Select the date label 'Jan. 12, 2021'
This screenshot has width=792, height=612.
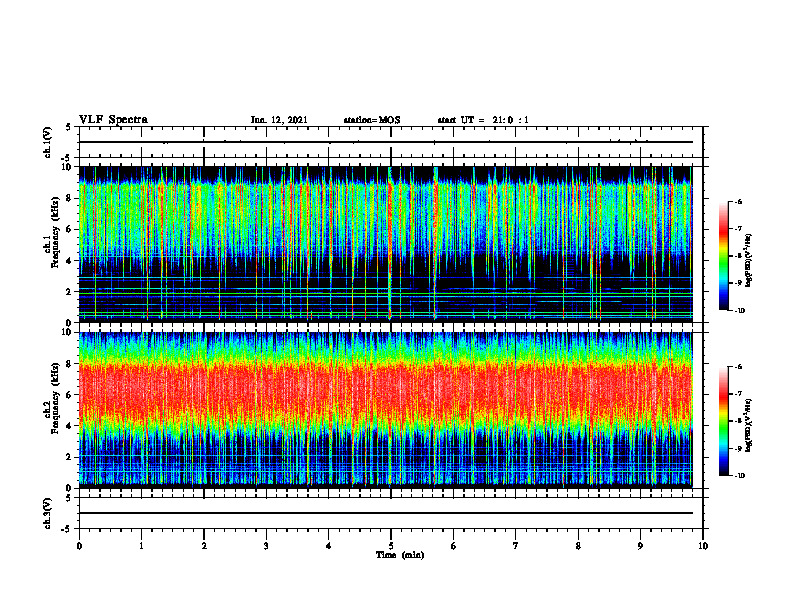(279, 120)
